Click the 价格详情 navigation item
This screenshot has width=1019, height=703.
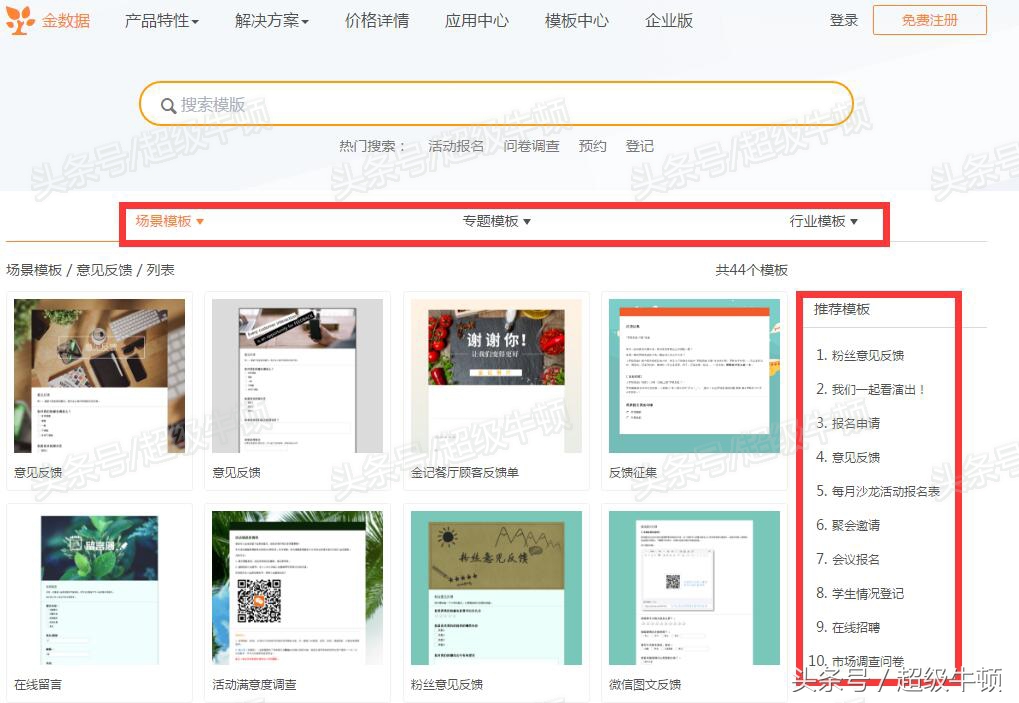[x=375, y=19]
